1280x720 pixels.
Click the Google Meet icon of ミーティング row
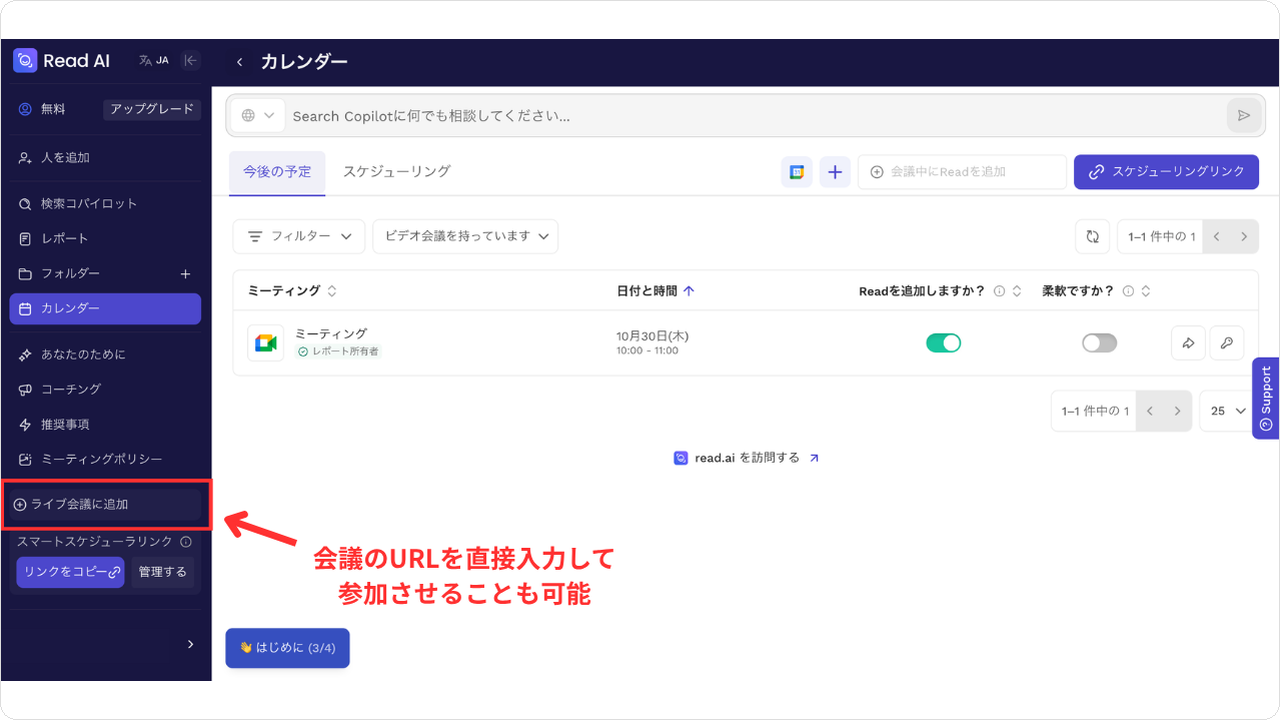(266, 343)
